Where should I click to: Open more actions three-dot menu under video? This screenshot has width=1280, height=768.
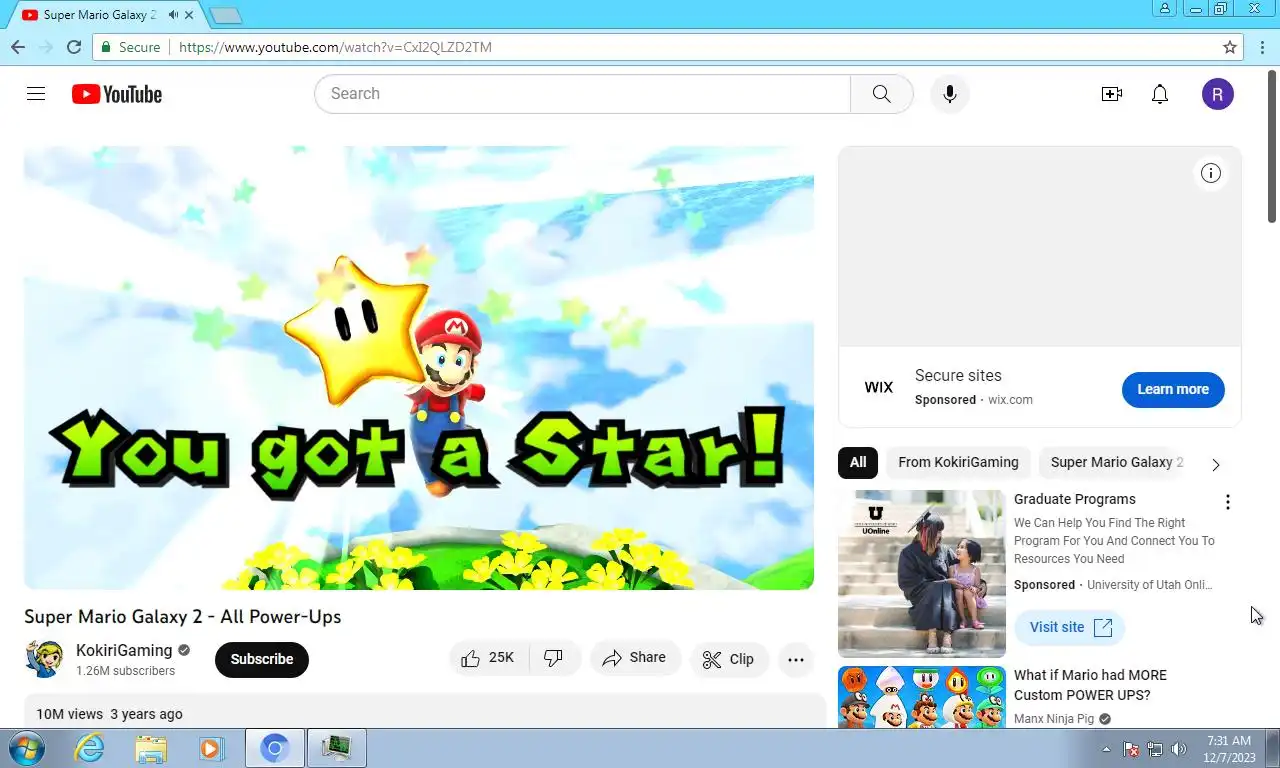(x=796, y=659)
